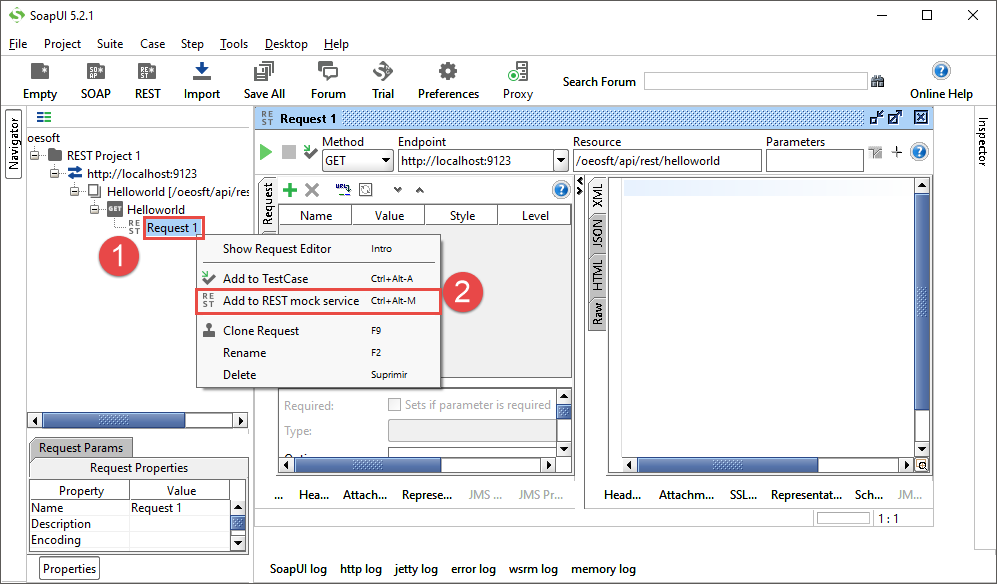Click the gray X remove parameter icon
The height and width of the screenshot is (584, 997).
coord(312,190)
